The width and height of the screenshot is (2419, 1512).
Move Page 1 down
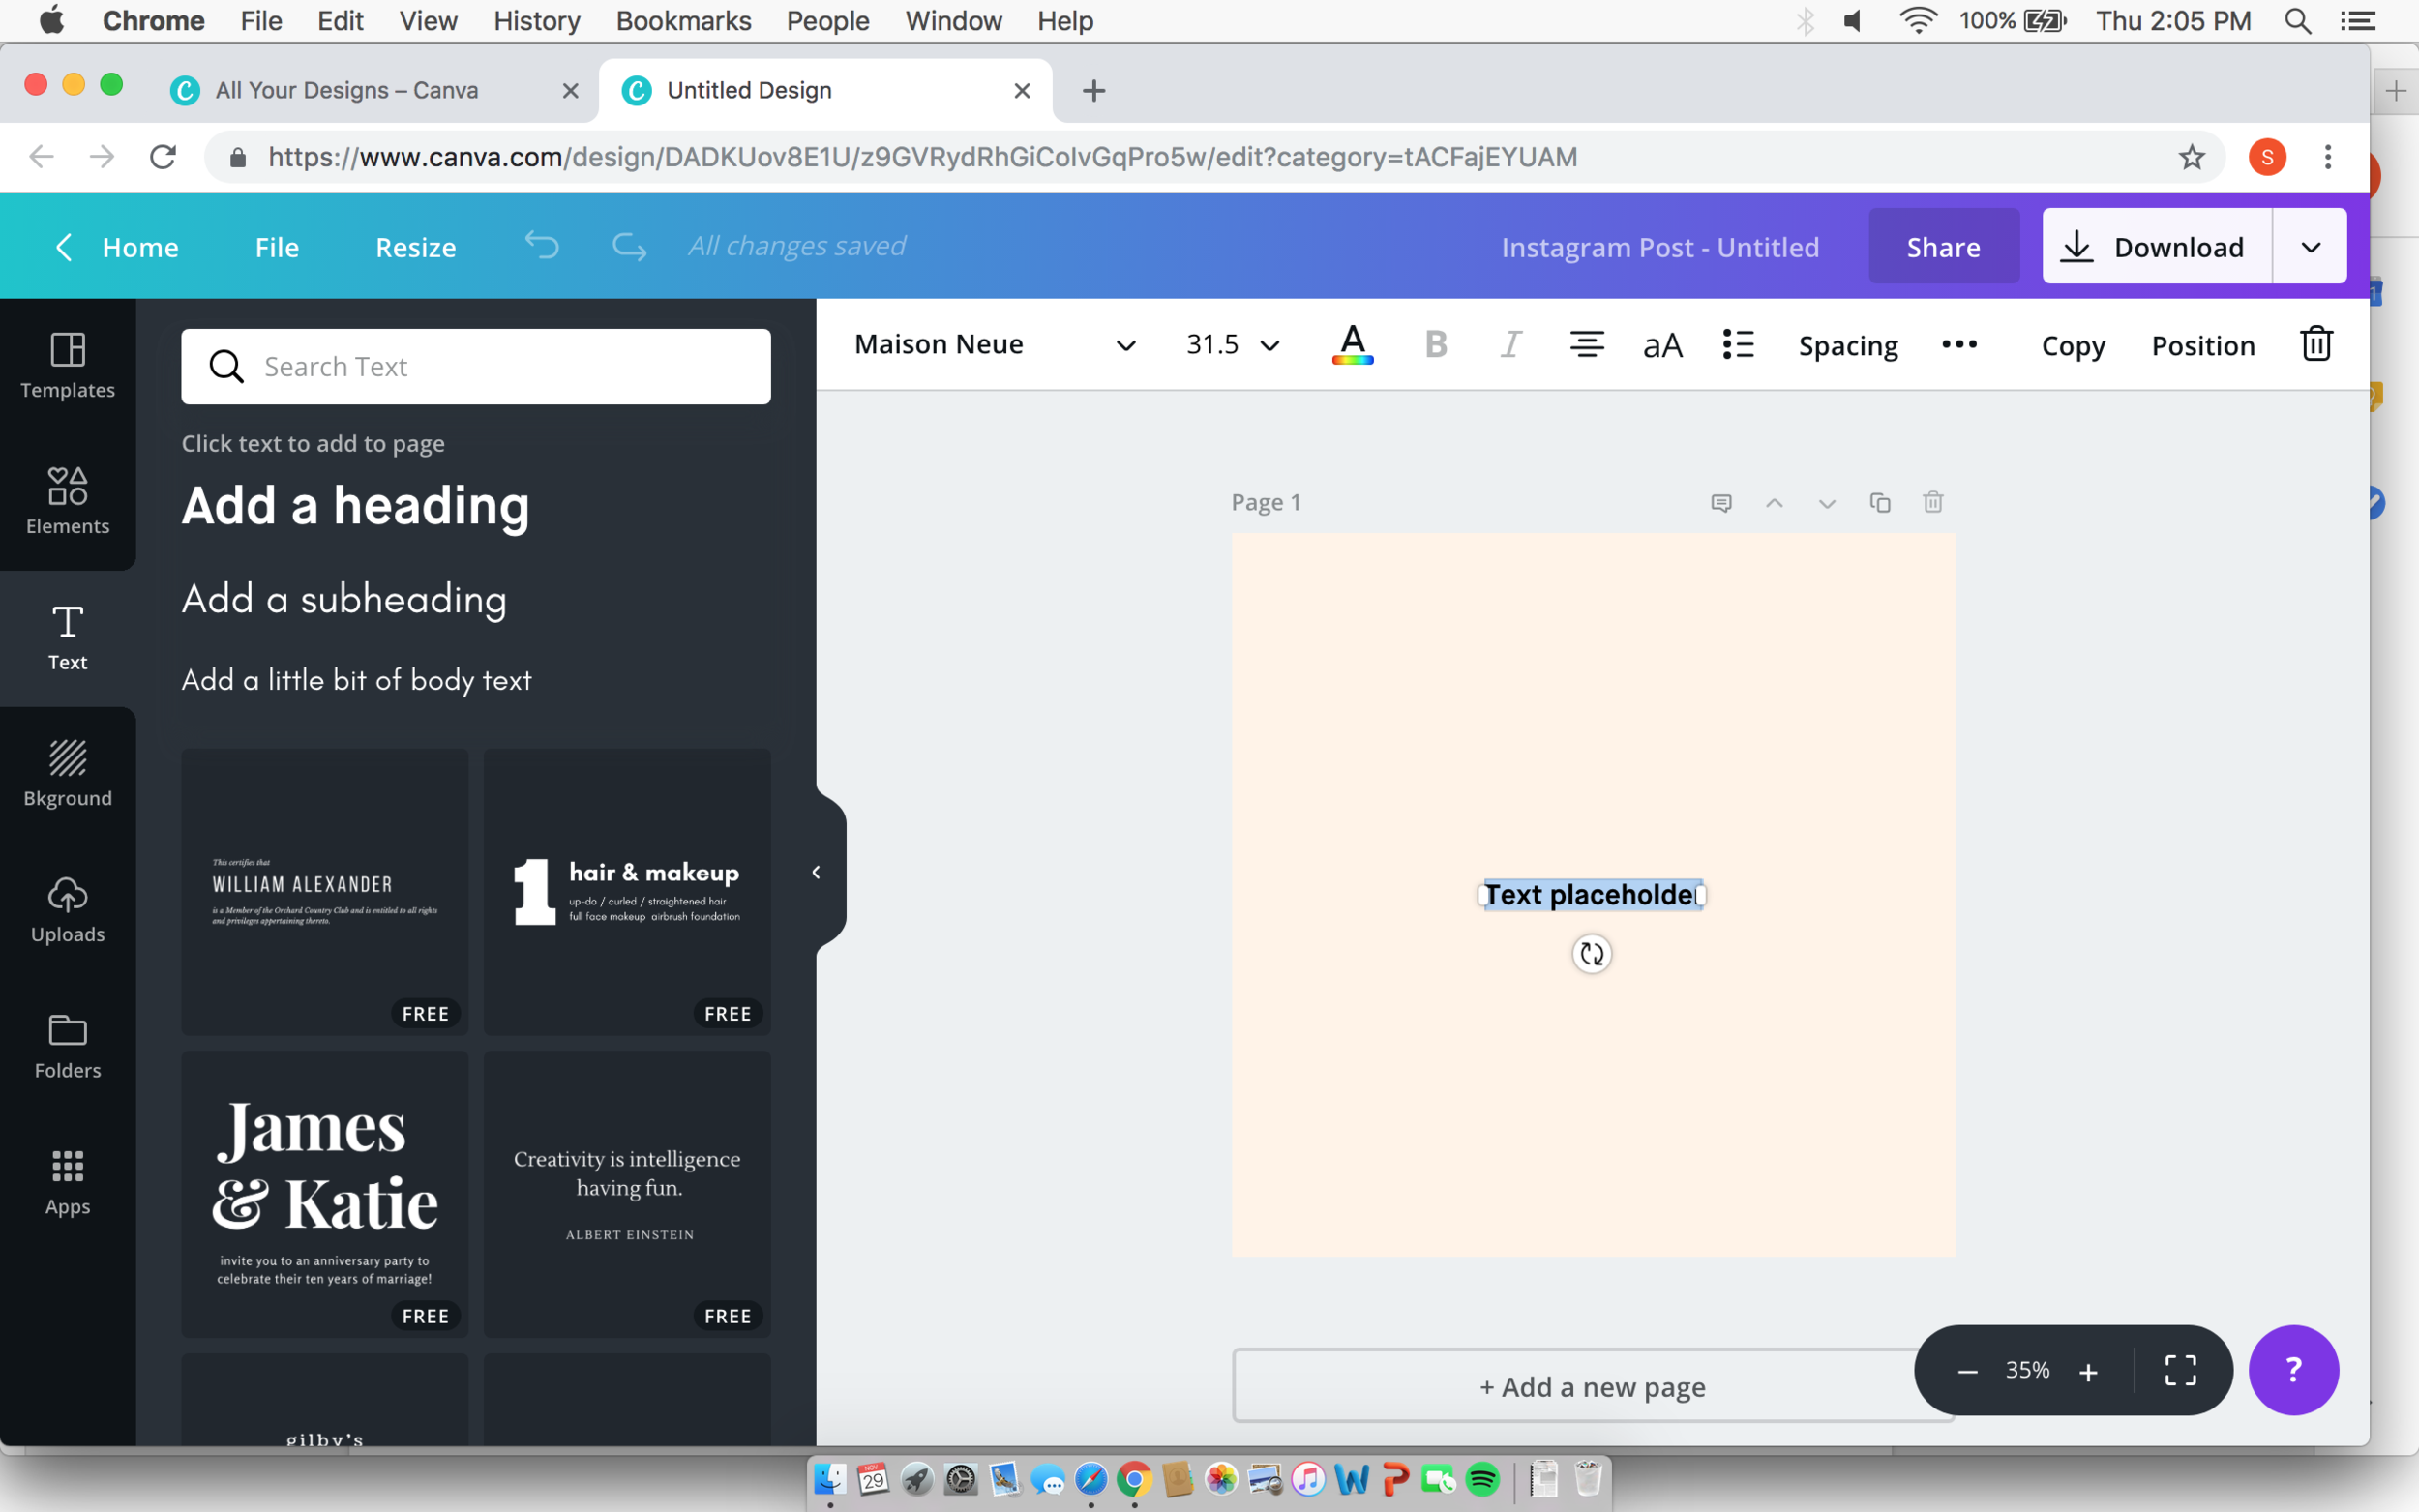click(1827, 503)
